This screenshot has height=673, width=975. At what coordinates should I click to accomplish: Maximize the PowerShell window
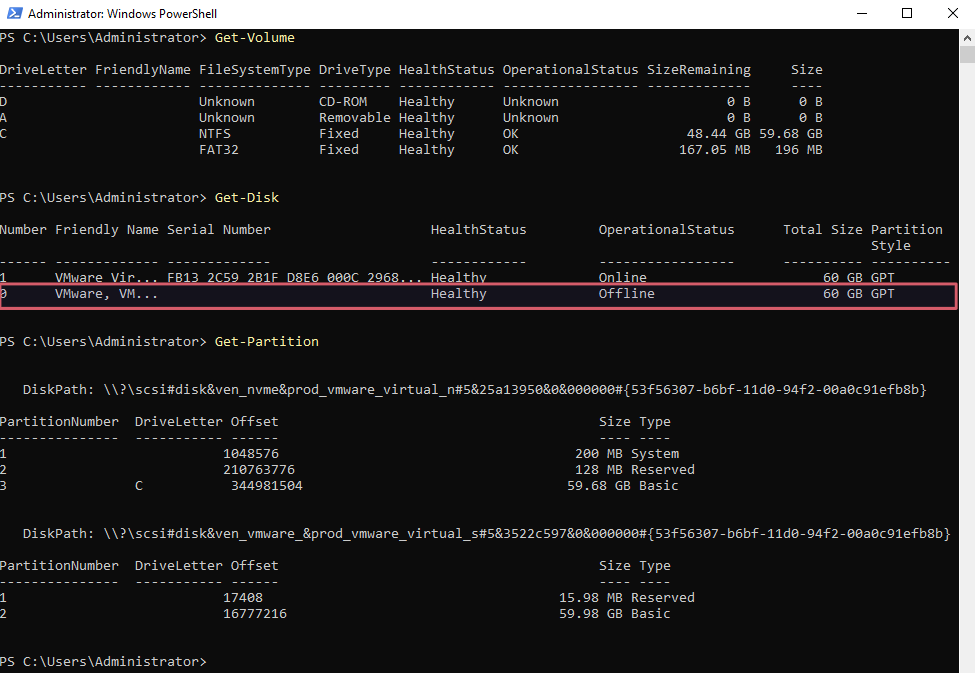click(907, 13)
